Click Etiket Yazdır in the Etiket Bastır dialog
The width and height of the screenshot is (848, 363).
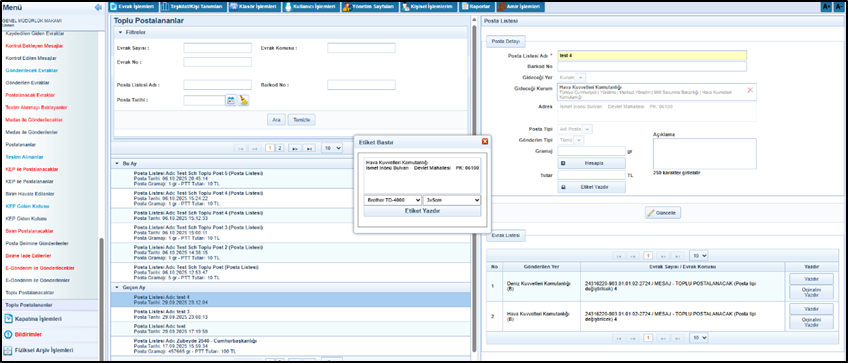point(422,211)
